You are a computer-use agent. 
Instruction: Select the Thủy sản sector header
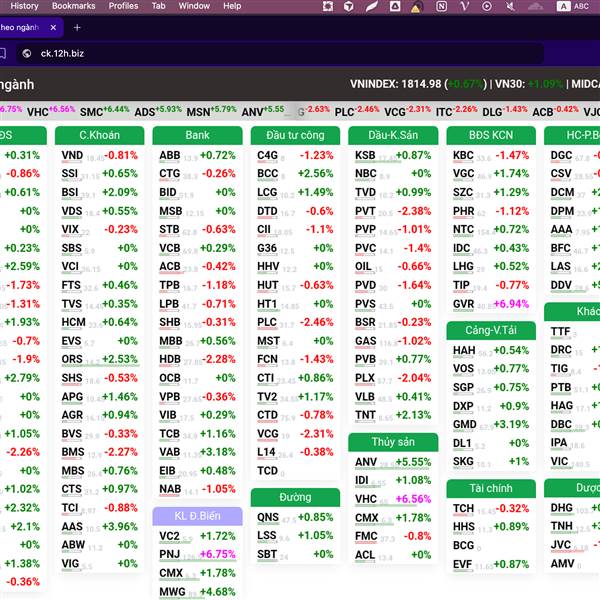point(393,442)
